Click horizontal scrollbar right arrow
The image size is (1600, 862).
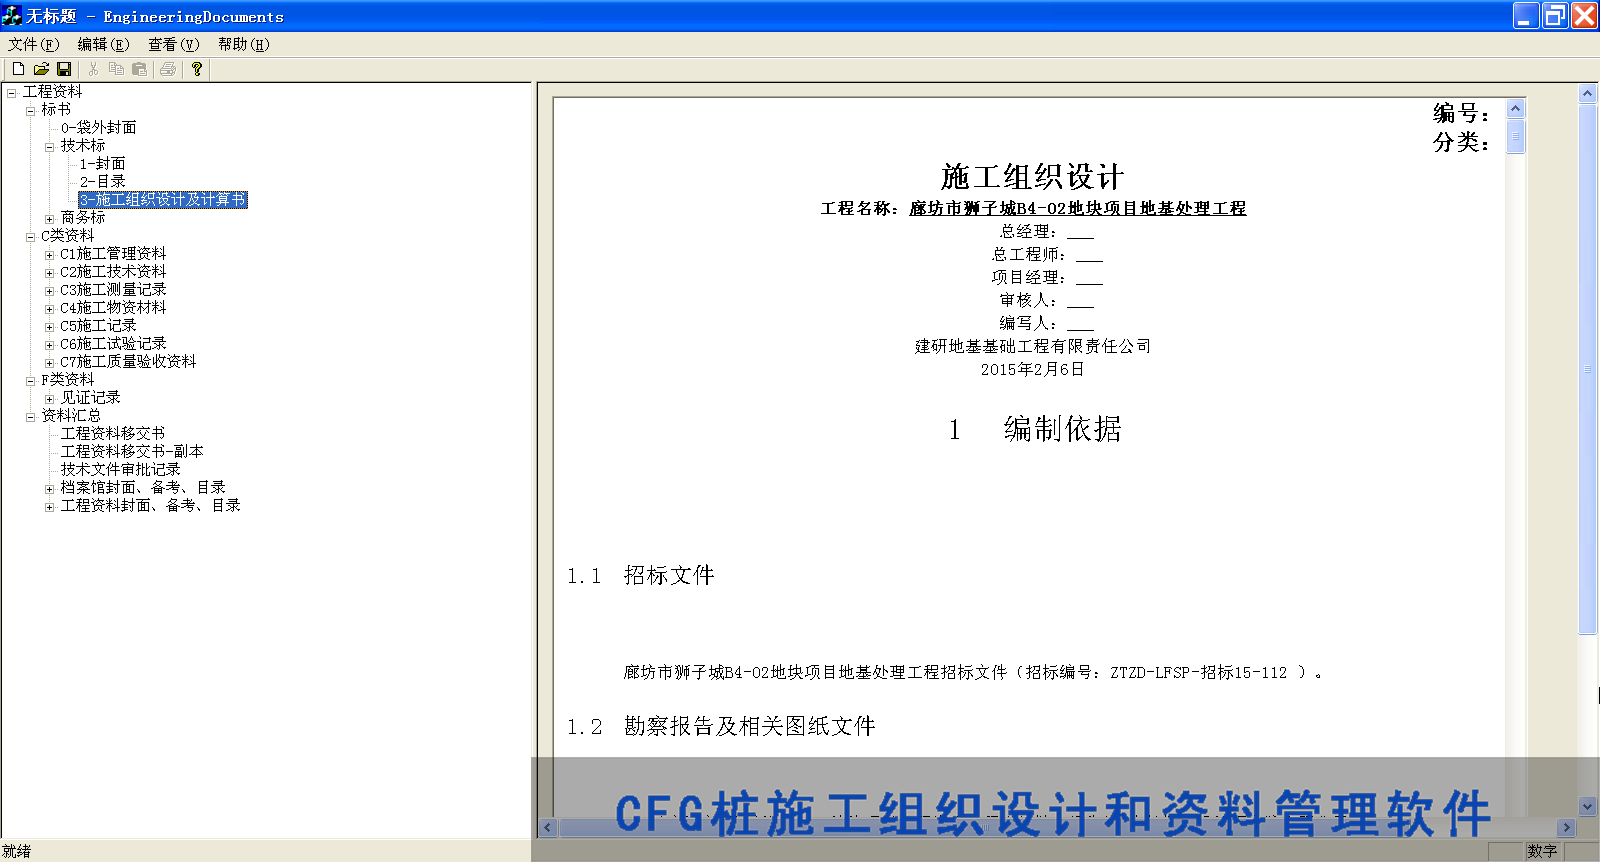pyautogui.click(x=1567, y=827)
